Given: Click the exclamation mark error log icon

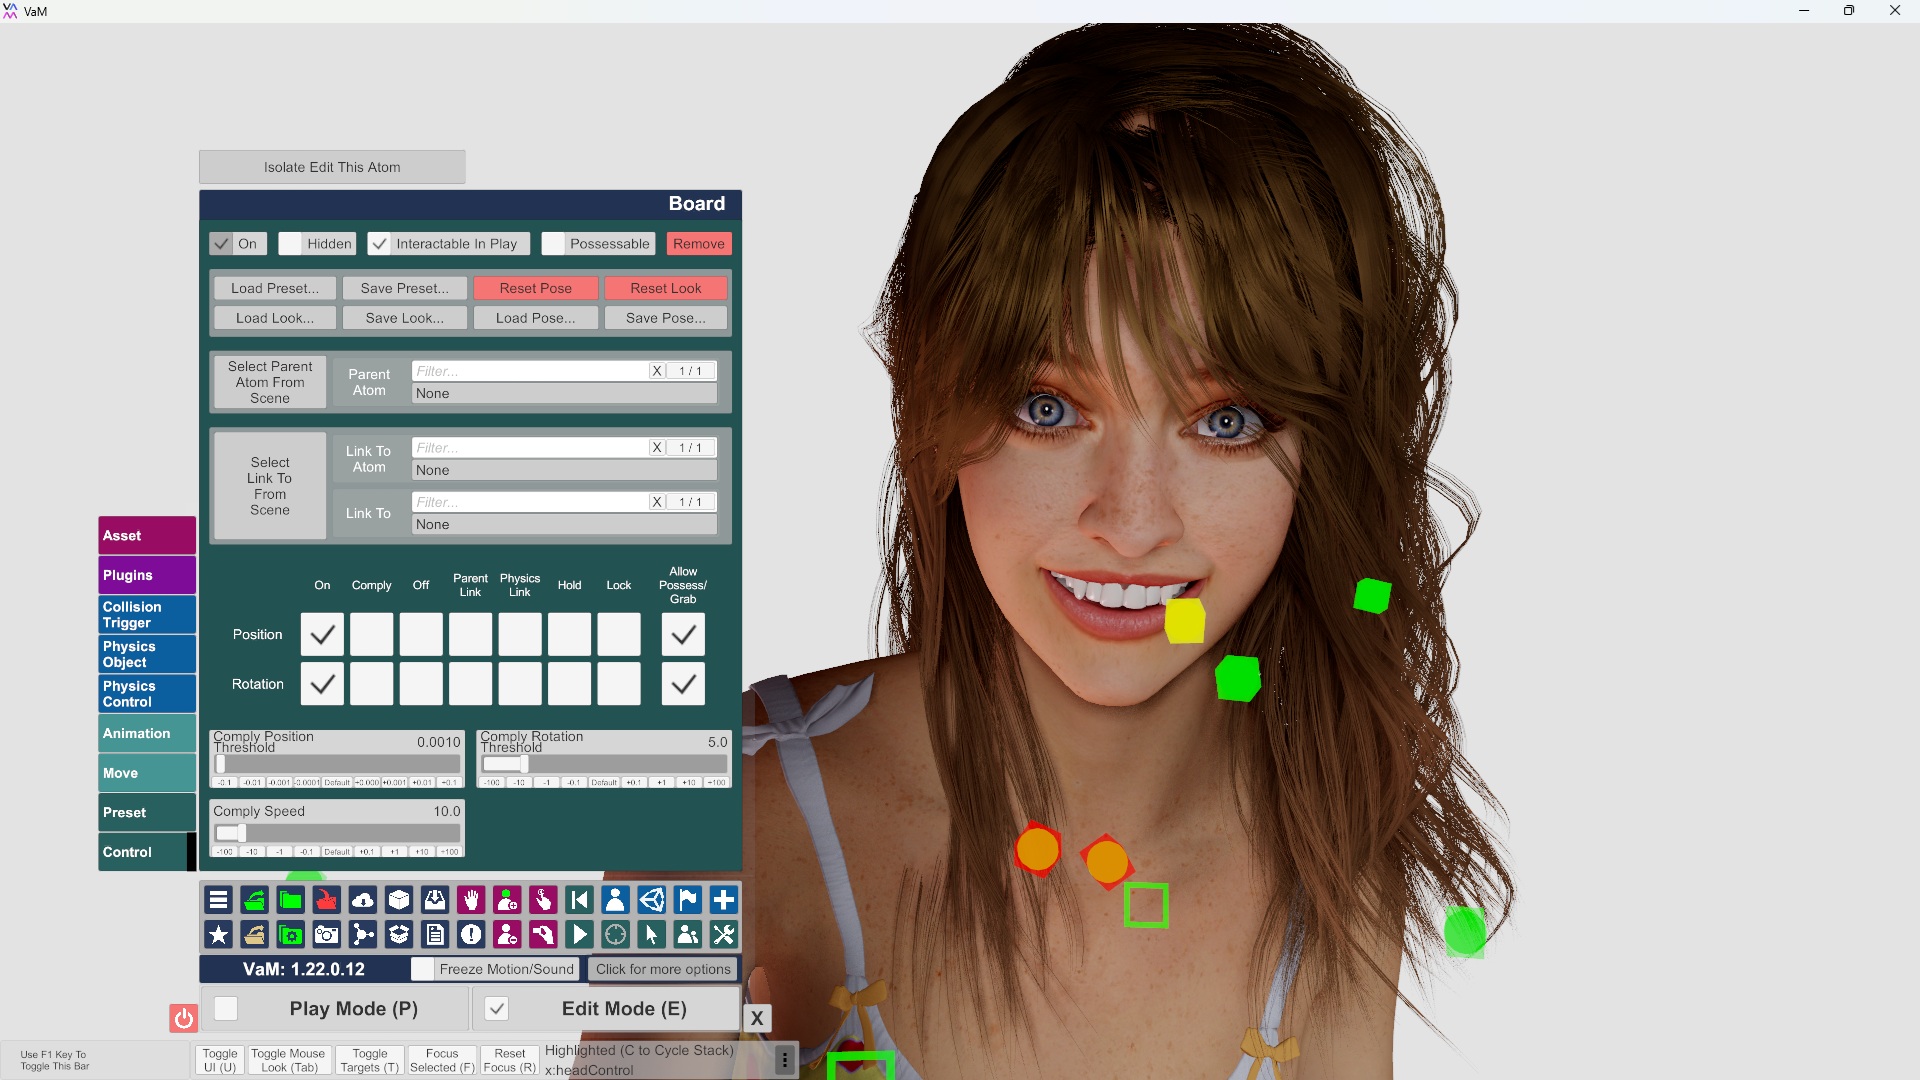Looking at the screenshot, I should pyautogui.click(x=471, y=935).
